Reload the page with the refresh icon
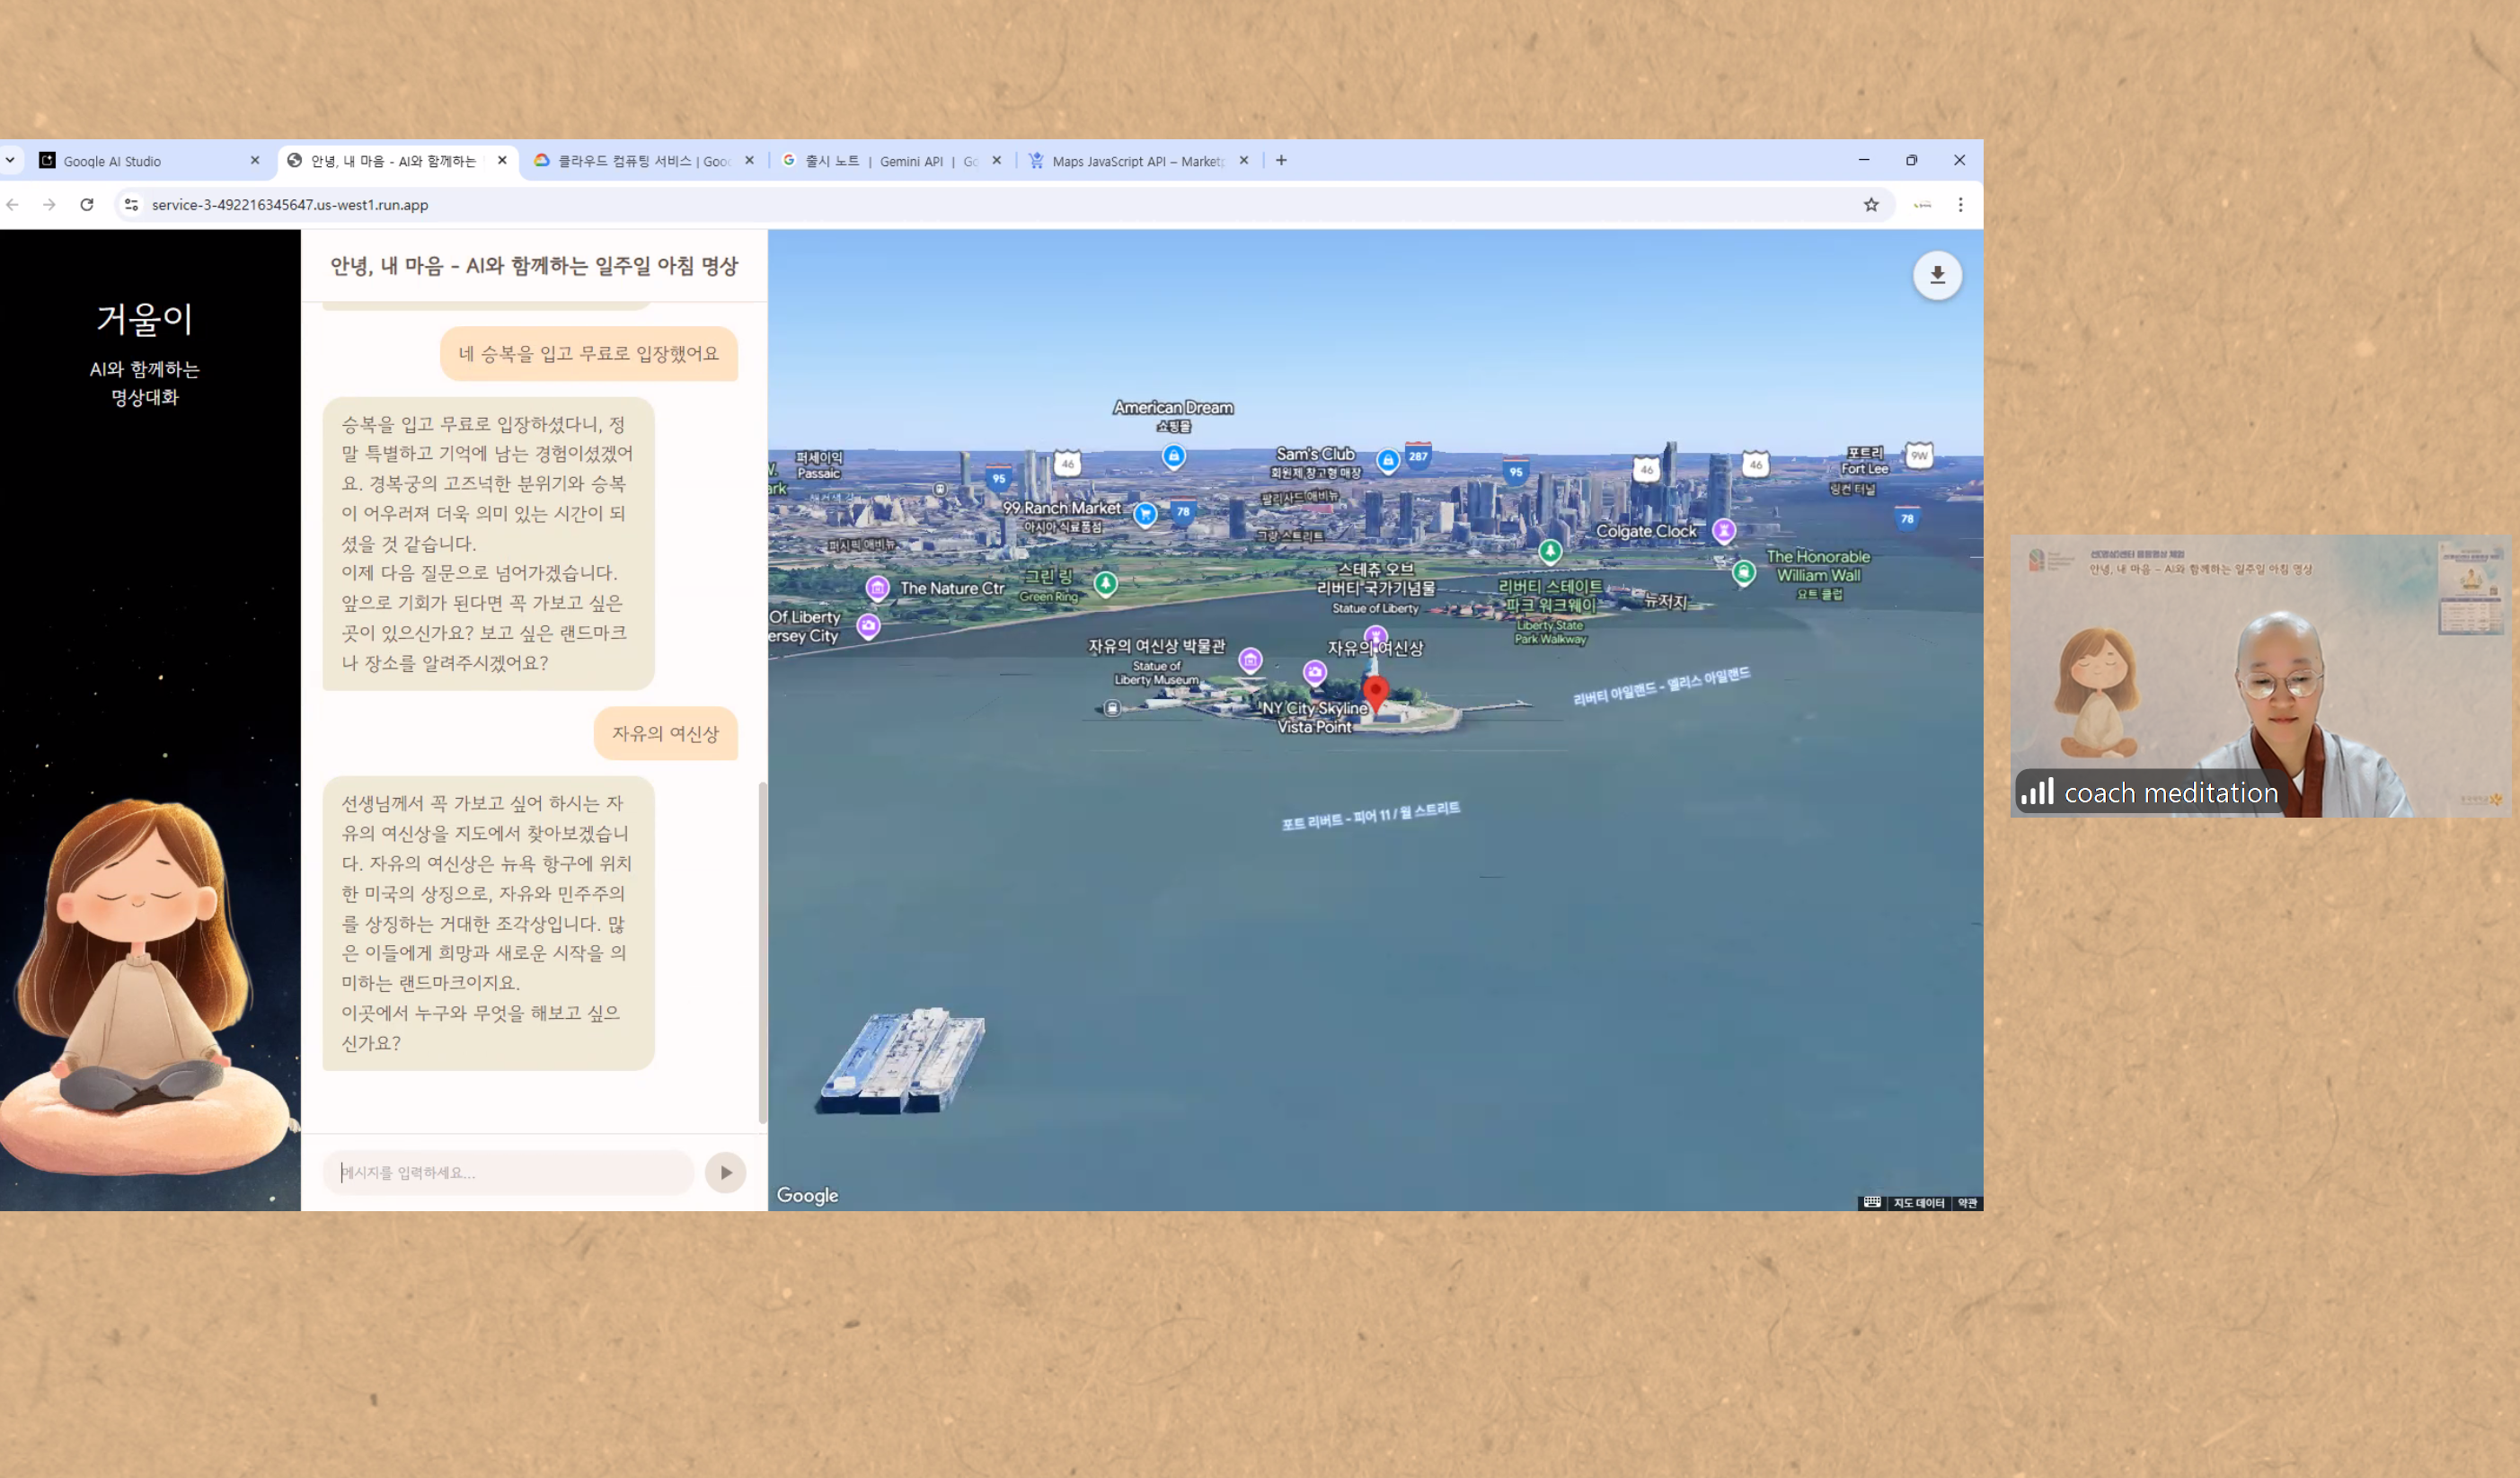The image size is (2520, 1478). (87, 205)
